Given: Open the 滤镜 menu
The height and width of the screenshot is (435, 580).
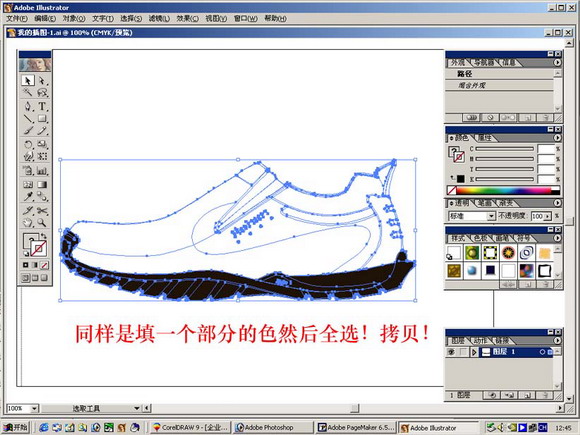Looking at the screenshot, I should click(159, 18).
